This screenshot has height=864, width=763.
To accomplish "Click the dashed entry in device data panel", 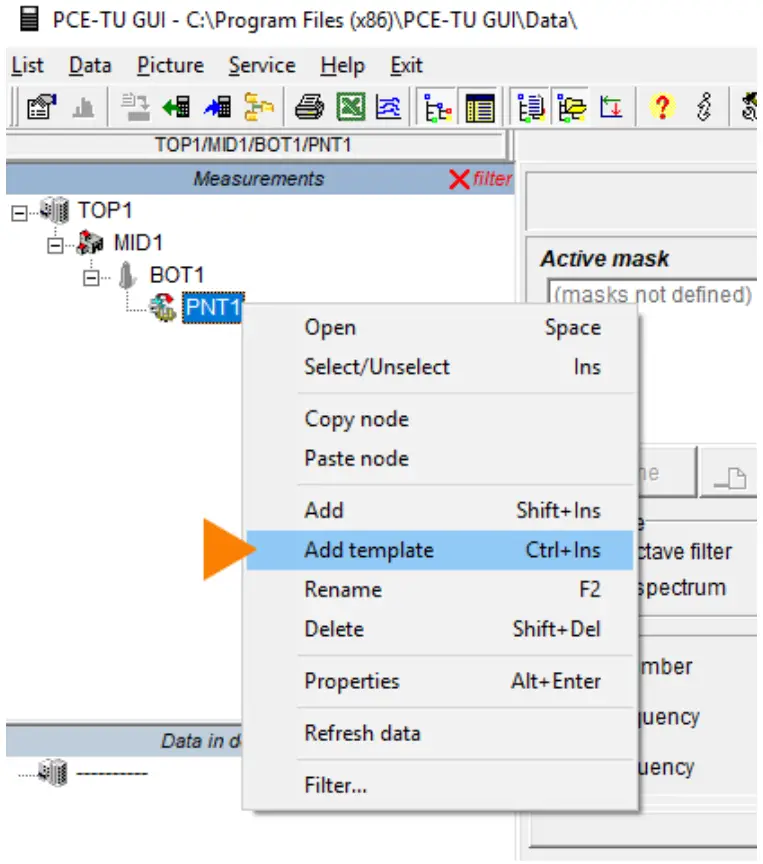I will pos(112,773).
